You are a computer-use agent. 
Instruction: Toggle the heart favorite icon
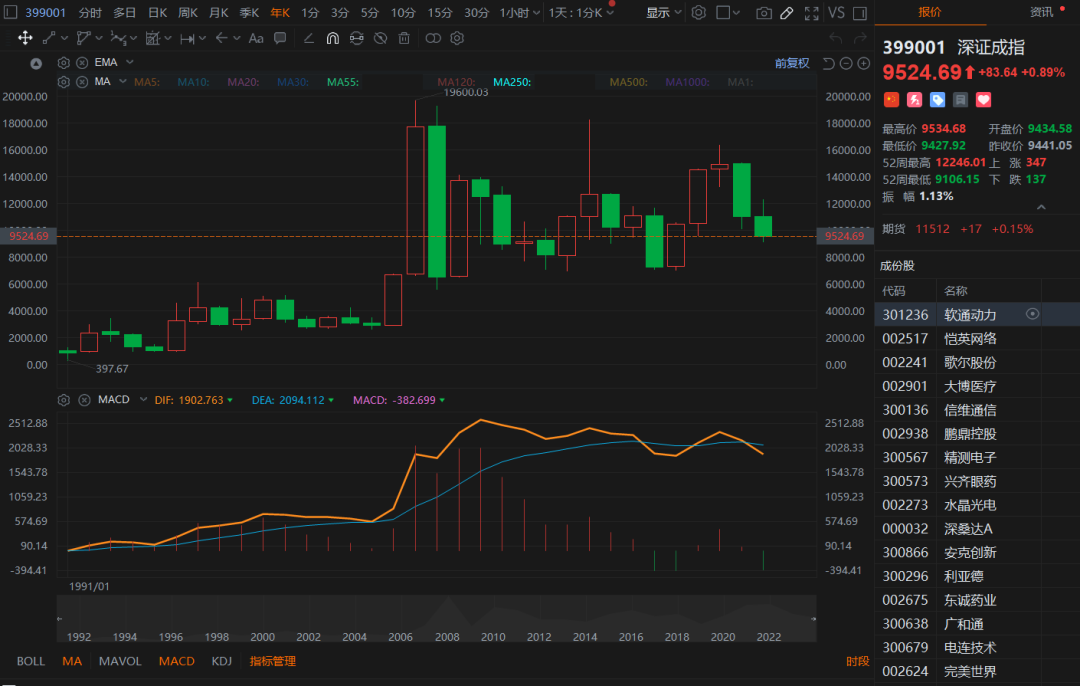pos(984,100)
